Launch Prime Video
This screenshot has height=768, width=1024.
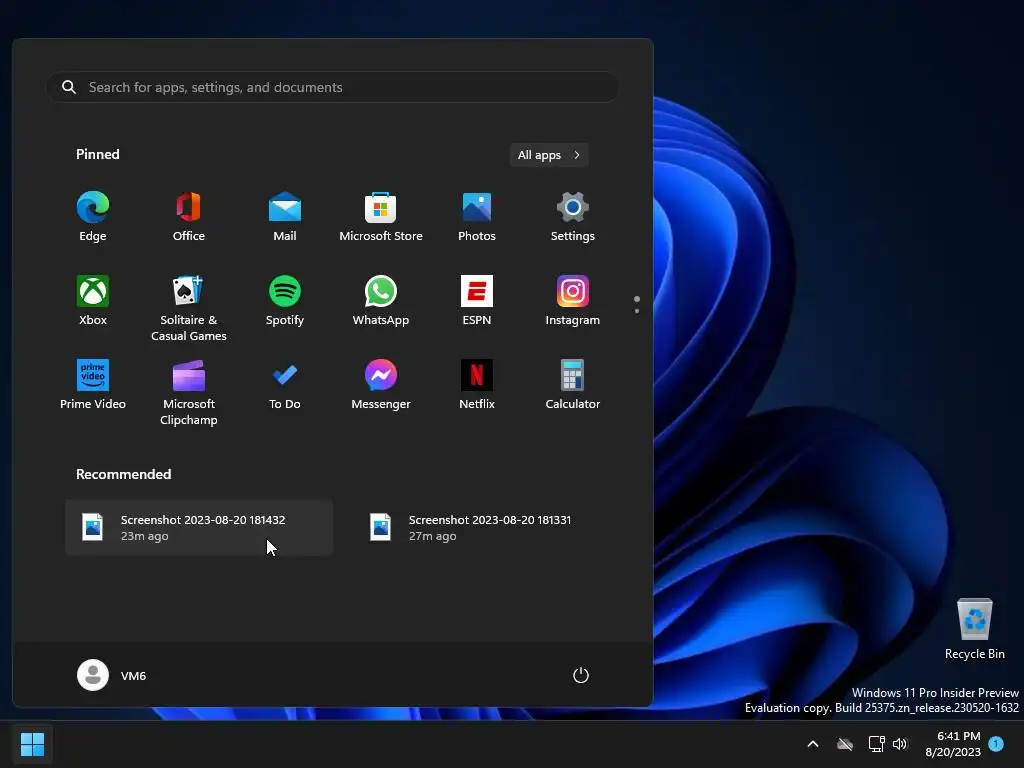coord(93,385)
